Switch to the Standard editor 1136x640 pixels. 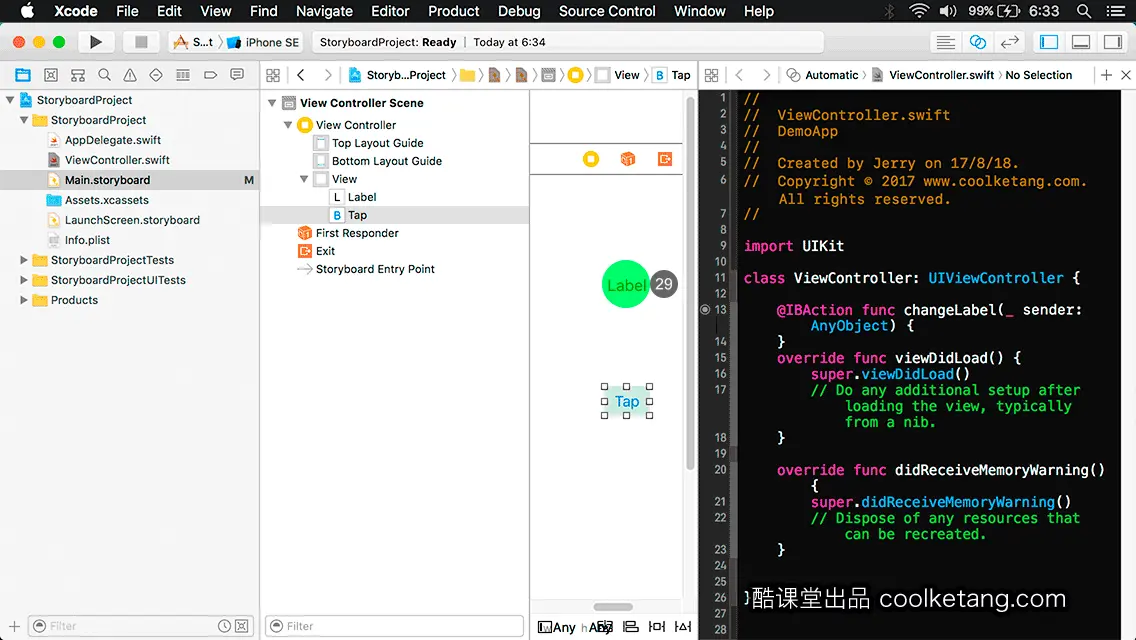pyautogui.click(x=945, y=42)
